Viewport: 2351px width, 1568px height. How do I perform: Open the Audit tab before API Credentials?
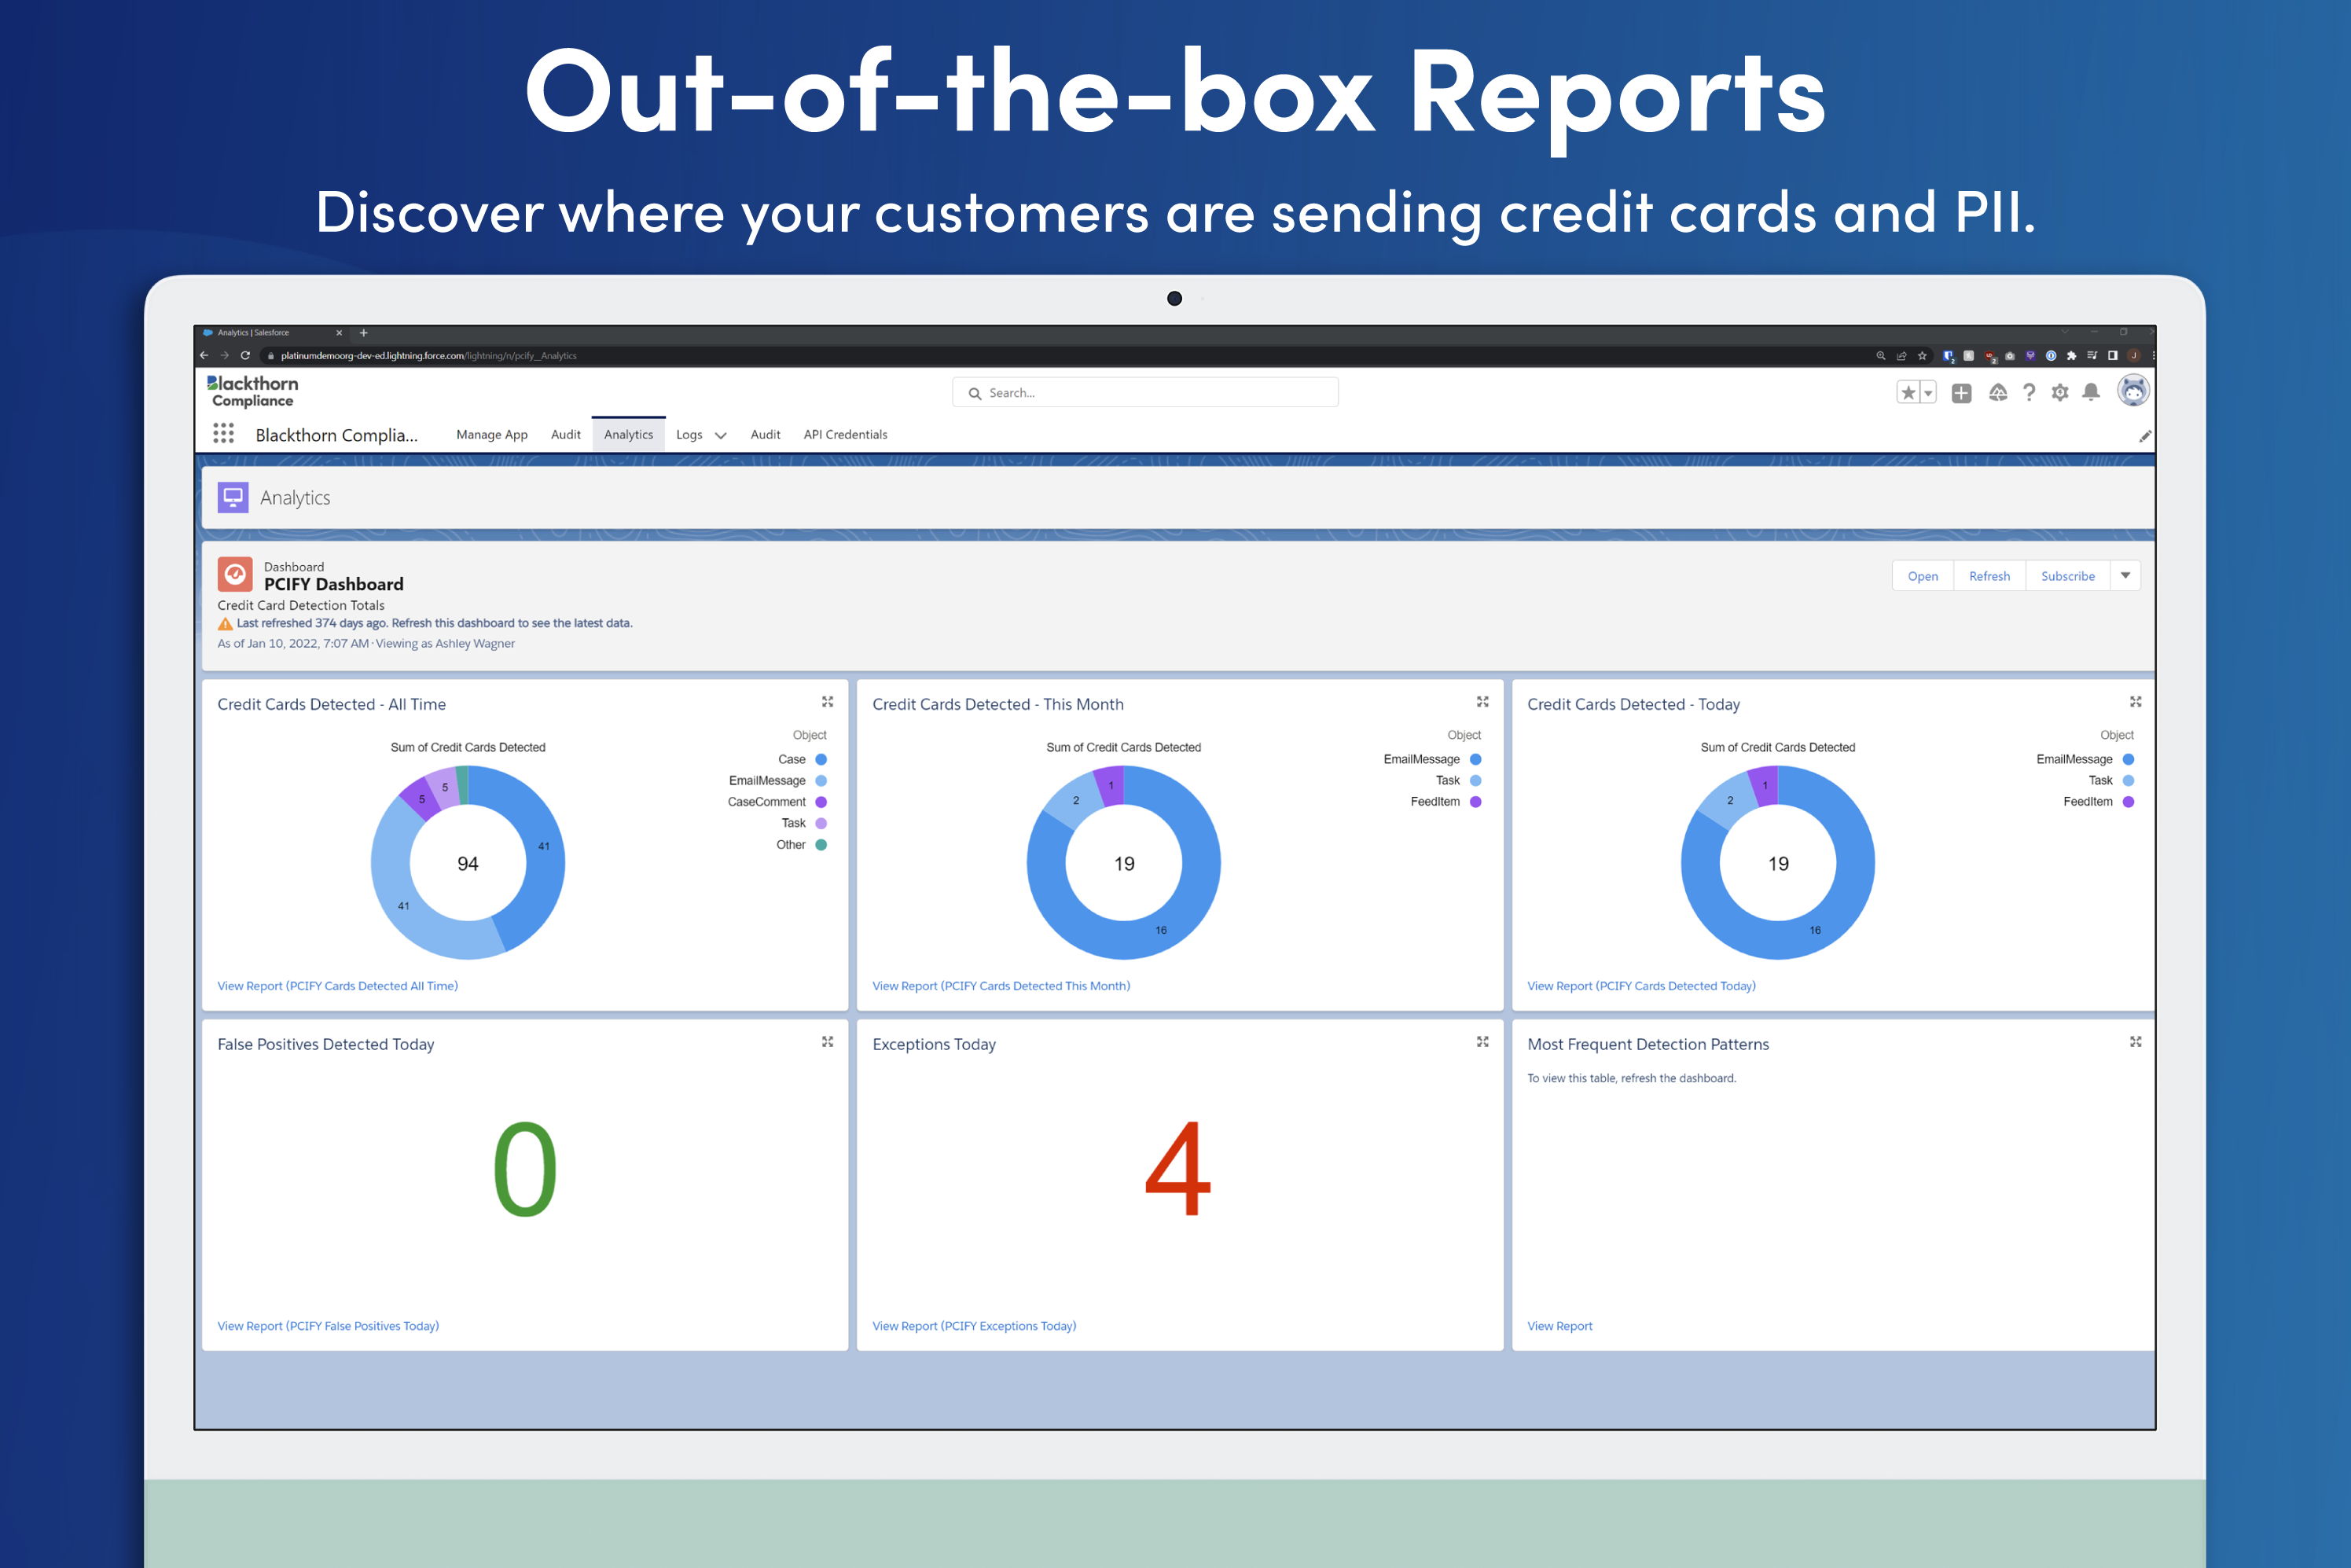point(765,434)
